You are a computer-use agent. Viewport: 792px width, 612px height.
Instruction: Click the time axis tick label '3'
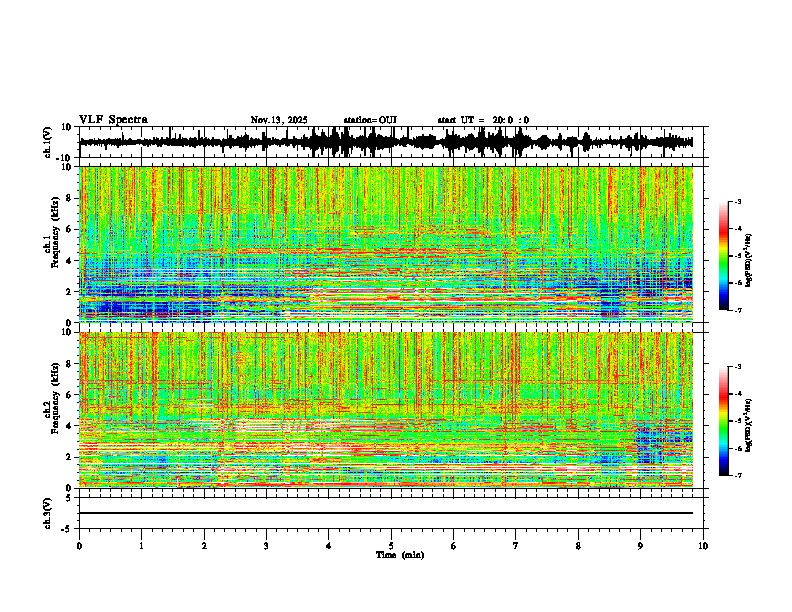pyautogui.click(x=266, y=546)
